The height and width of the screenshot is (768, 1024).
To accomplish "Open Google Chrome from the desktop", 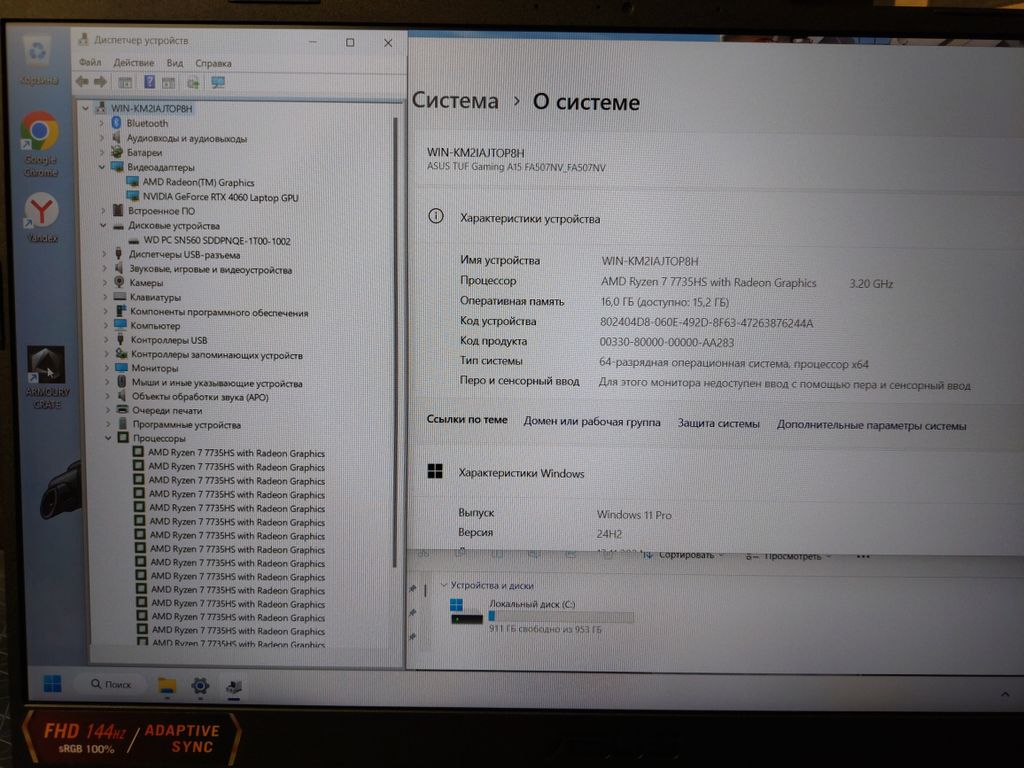I will pyautogui.click(x=40, y=132).
